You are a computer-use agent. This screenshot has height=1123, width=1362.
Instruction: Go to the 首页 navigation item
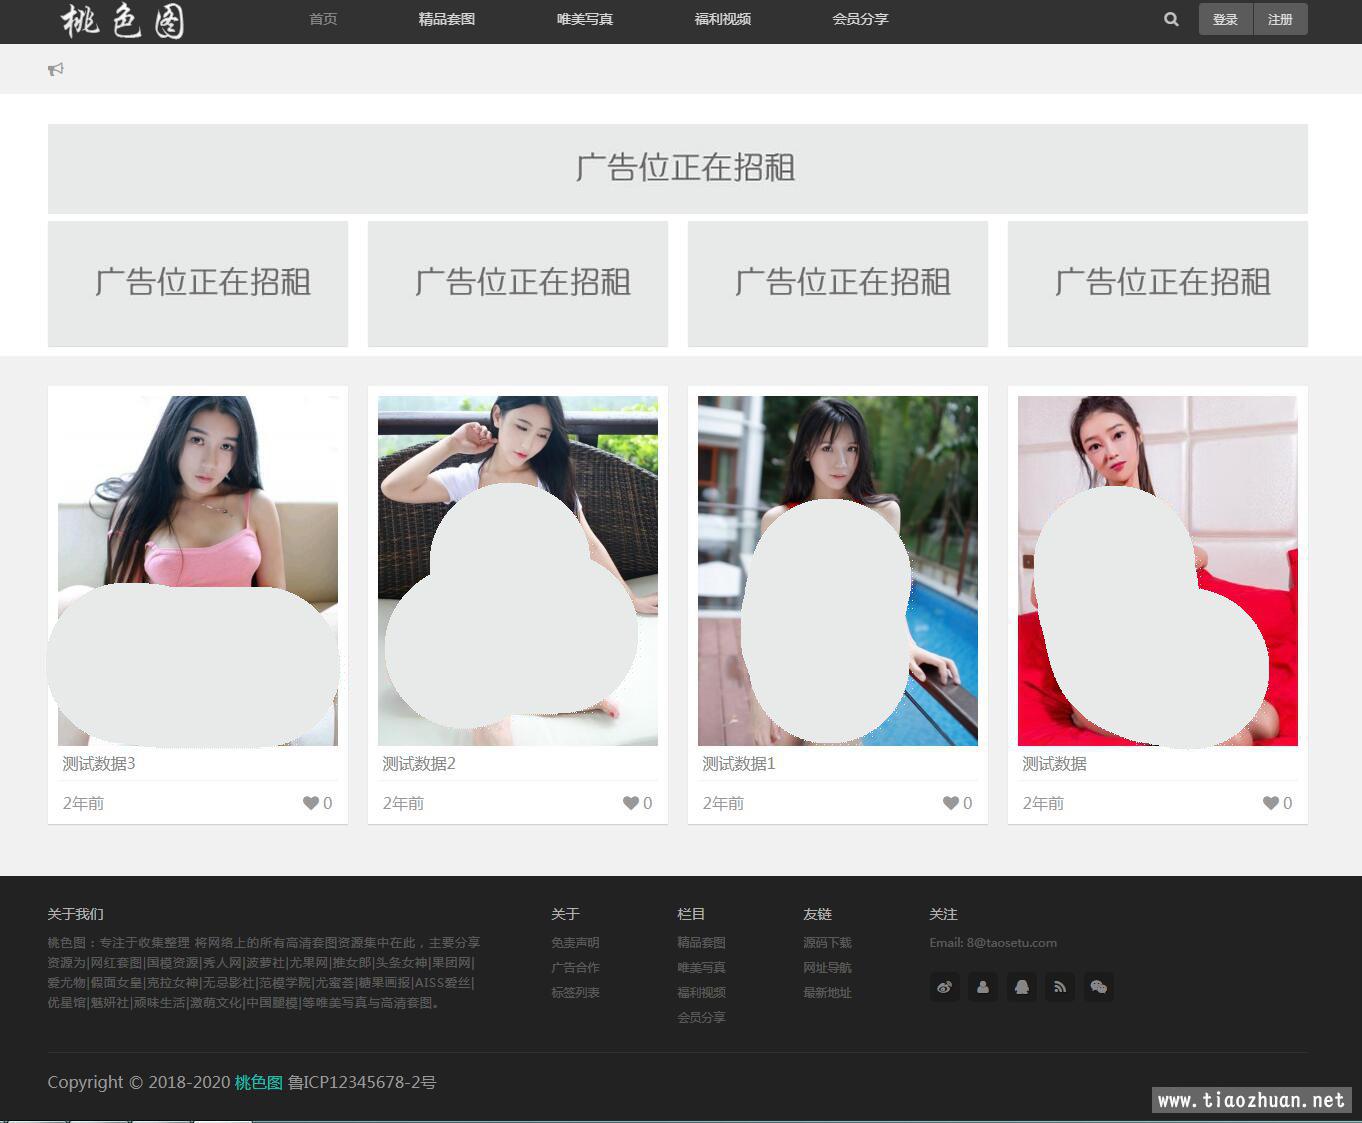click(x=323, y=19)
